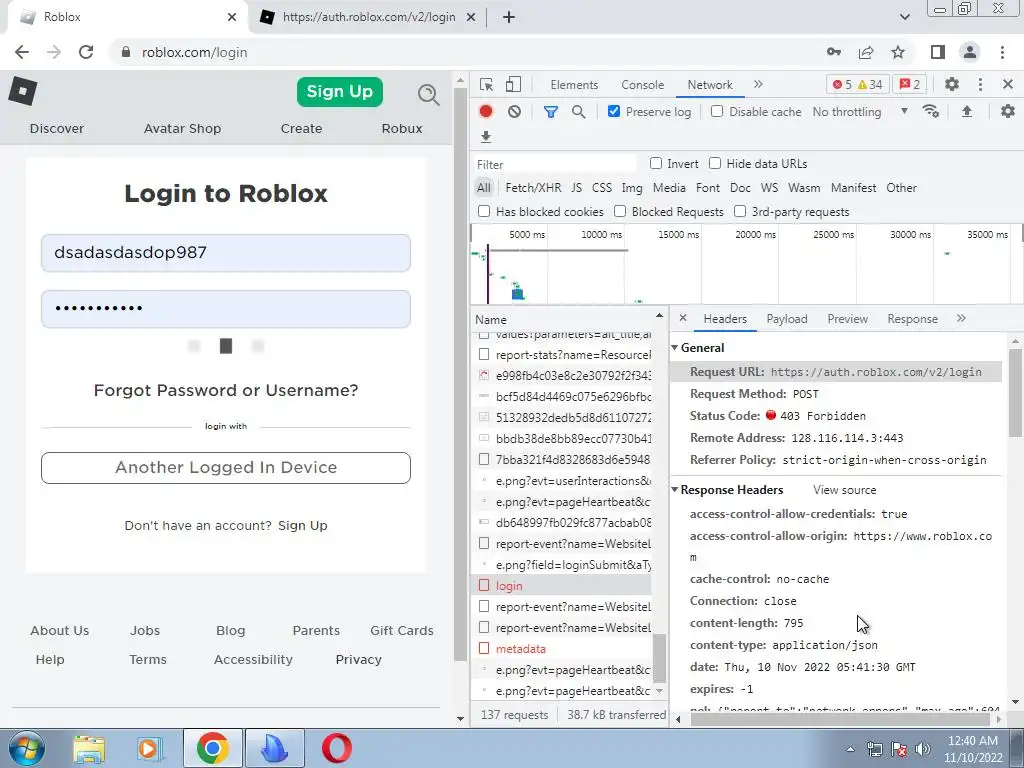
Task: Click Another Logged In Device button
Action: pyautogui.click(x=226, y=468)
